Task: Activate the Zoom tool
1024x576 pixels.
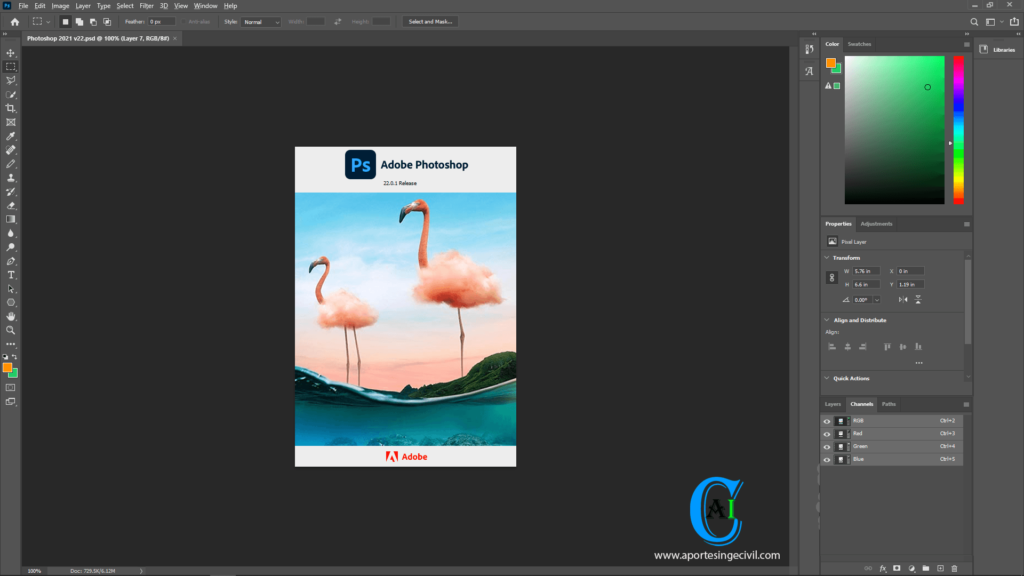Action: [x=11, y=329]
